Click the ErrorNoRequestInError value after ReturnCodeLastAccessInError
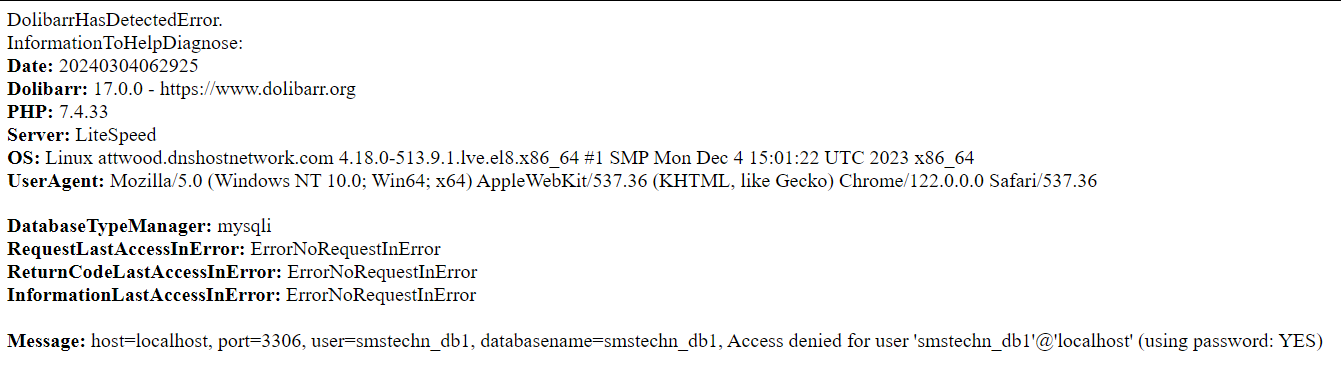 (382, 272)
